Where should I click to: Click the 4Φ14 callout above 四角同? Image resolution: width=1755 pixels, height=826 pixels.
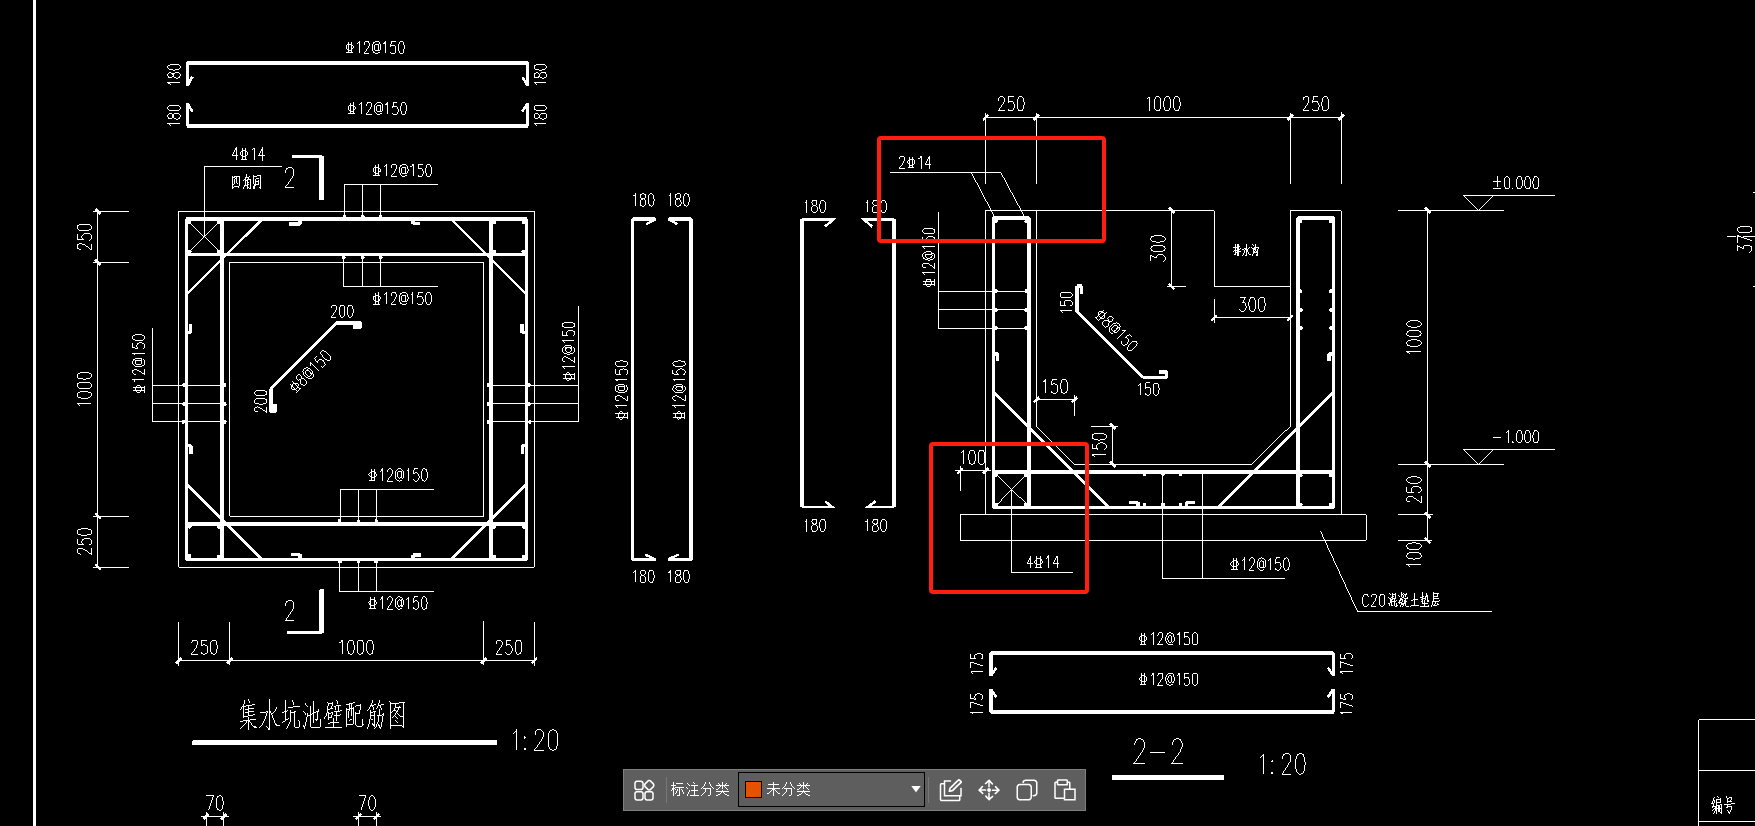point(248,154)
